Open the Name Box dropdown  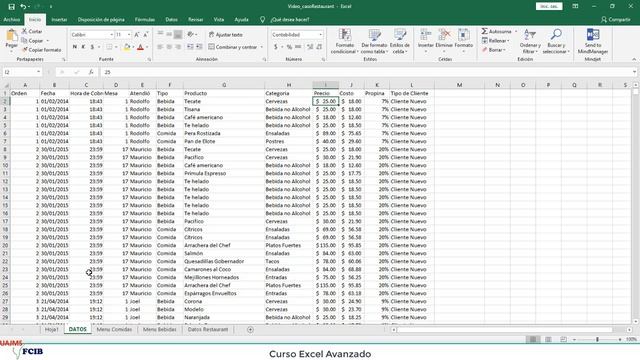tap(38, 72)
